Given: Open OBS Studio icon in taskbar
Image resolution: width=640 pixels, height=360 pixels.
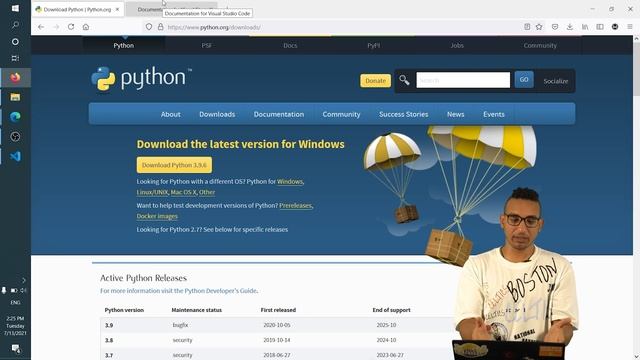Looking at the screenshot, I should tap(15, 137).
